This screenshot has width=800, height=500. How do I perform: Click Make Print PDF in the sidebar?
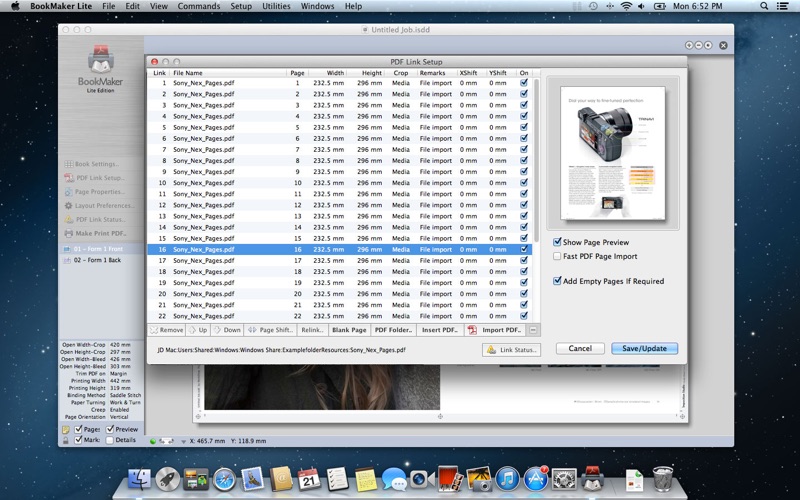[68, 233]
